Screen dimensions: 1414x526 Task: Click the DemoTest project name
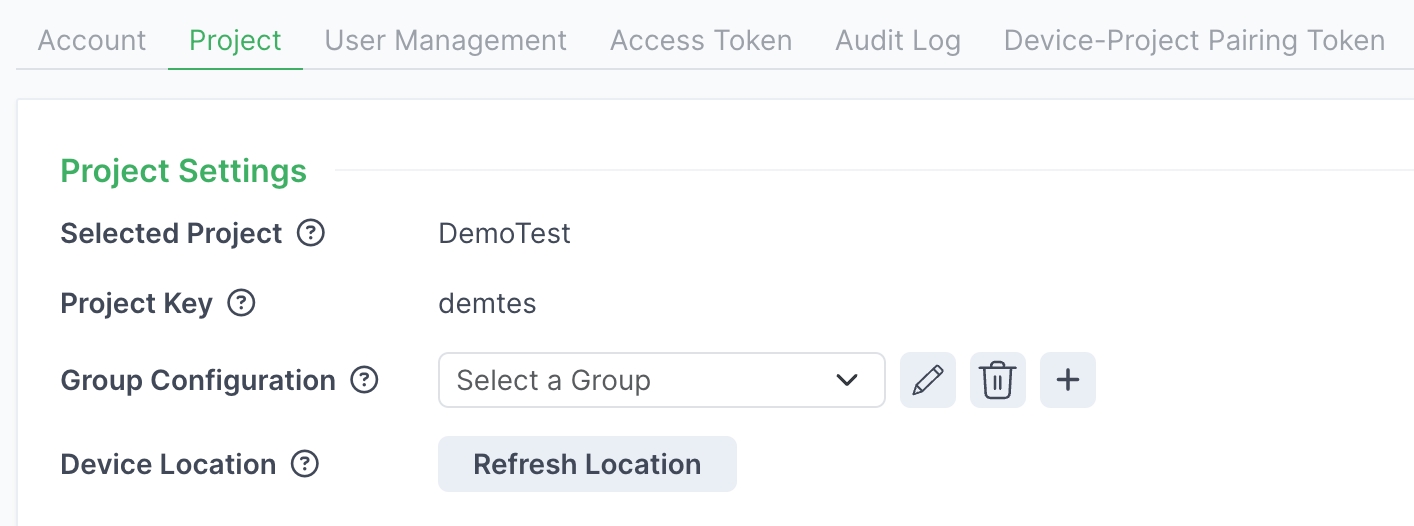tap(505, 234)
